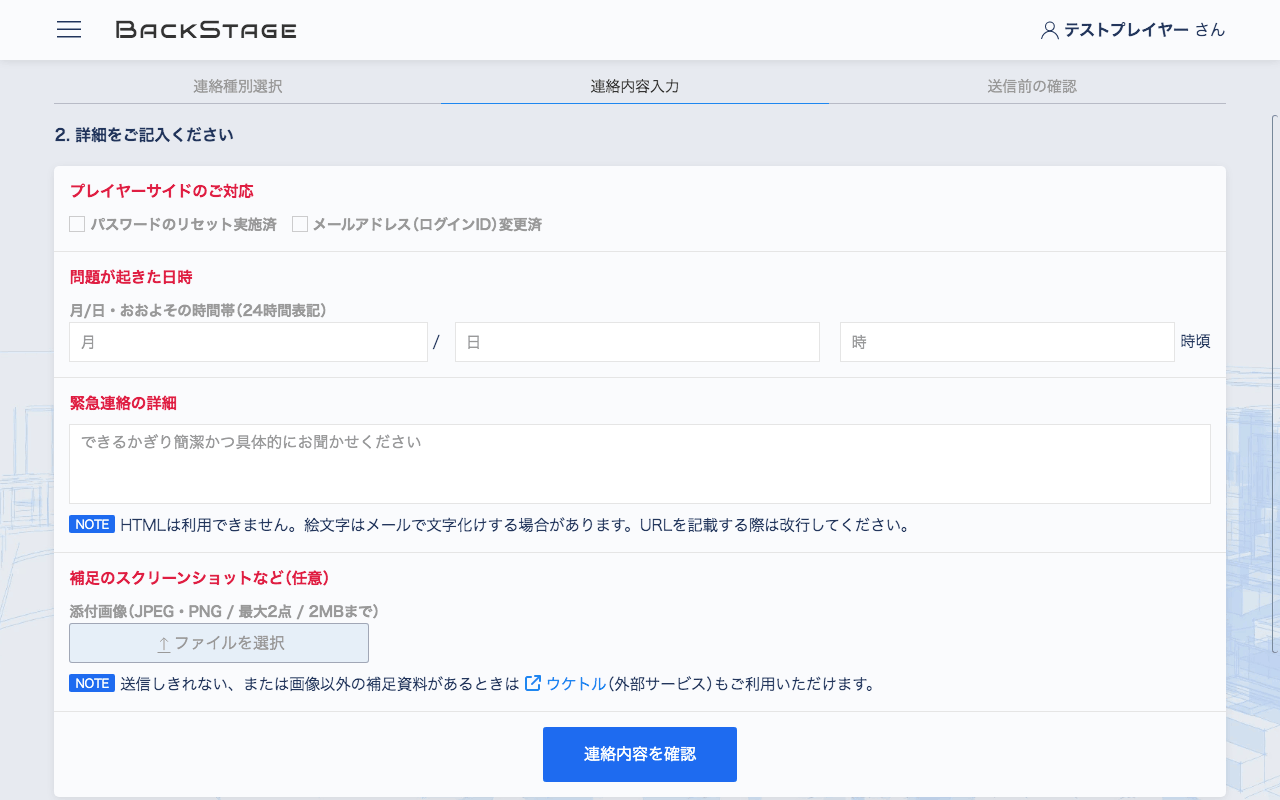Check パスワードのリセット実施済 checkbox
1280x800 pixels.
tap(77, 224)
